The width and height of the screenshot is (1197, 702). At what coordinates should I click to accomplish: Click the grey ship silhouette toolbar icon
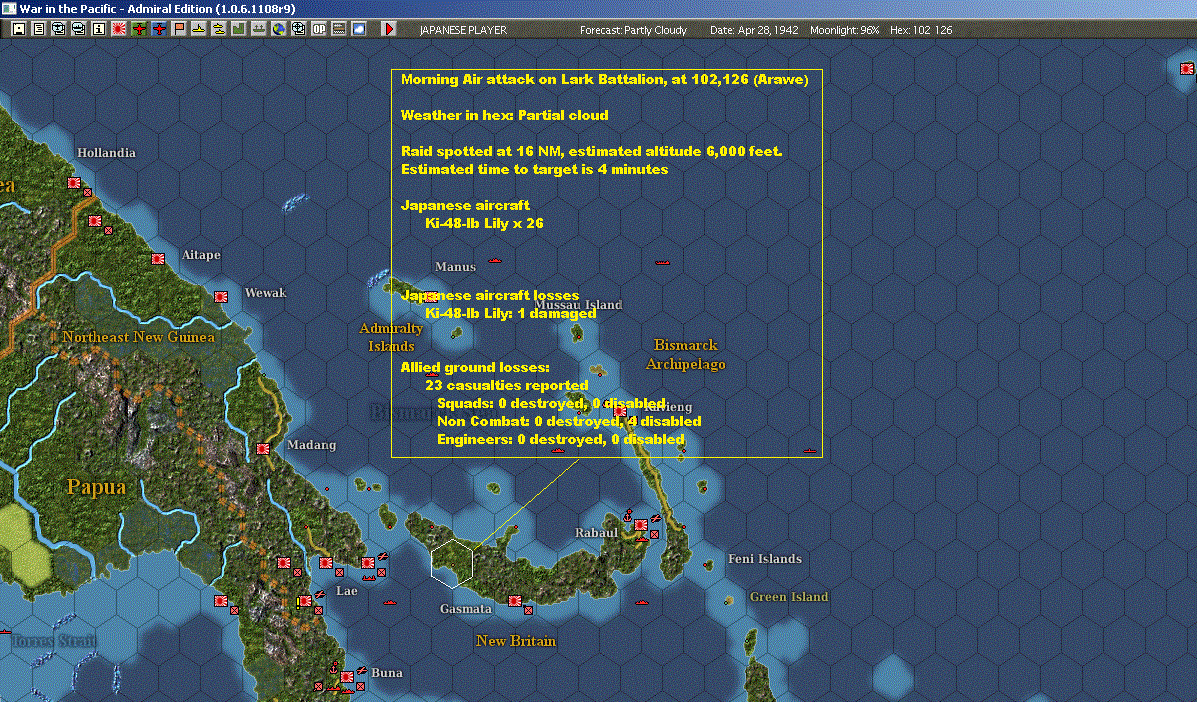(259, 29)
